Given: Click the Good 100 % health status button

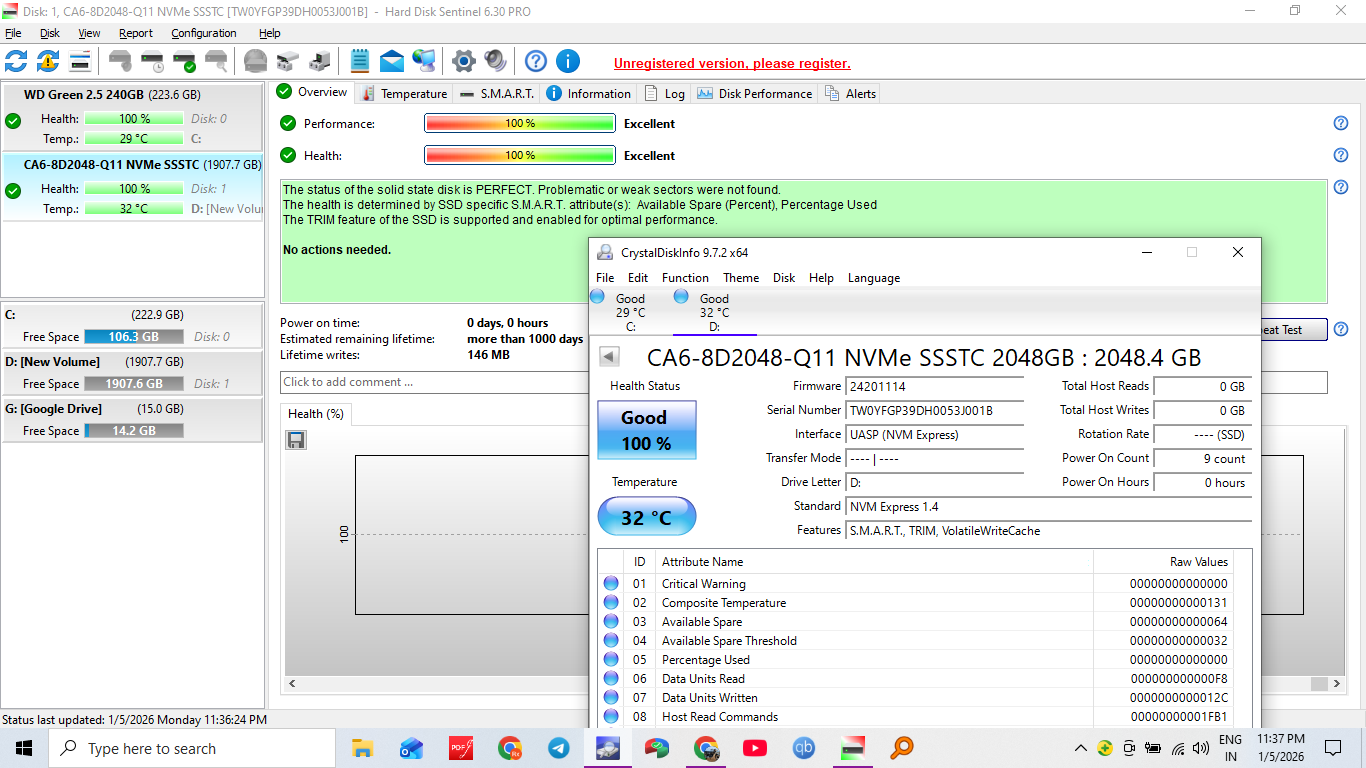Looking at the screenshot, I should tap(646, 430).
